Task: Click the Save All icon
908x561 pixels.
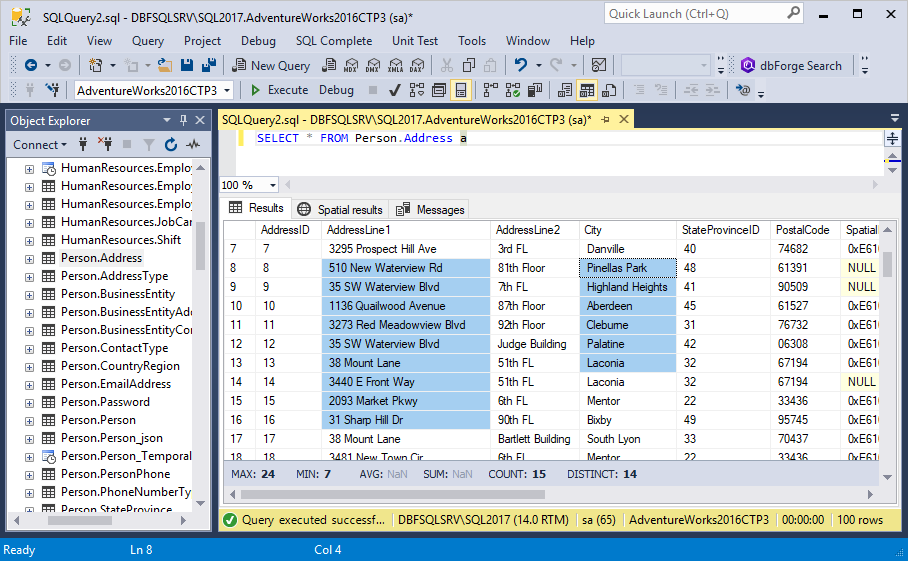Action: 208,65
